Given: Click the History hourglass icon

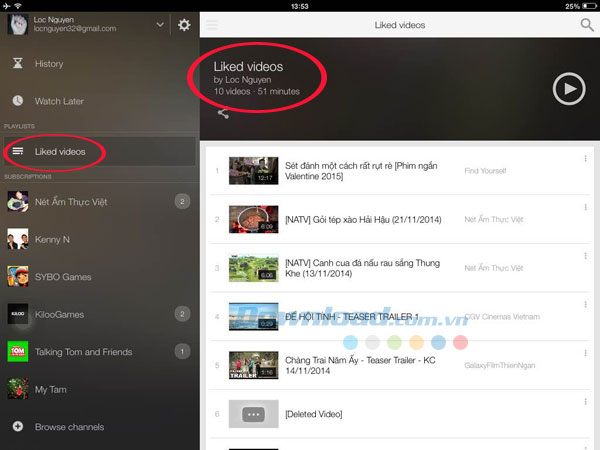Looking at the screenshot, I should (18, 63).
